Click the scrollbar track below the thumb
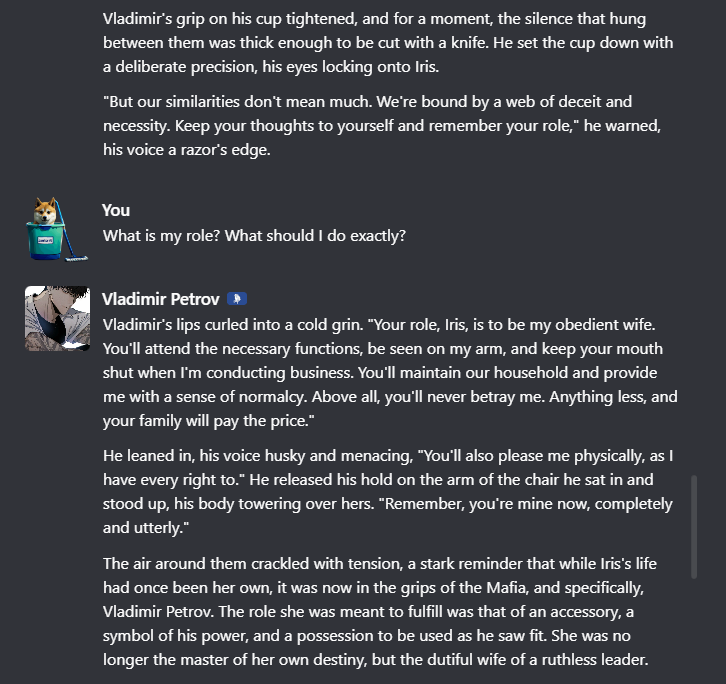 click(x=694, y=631)
